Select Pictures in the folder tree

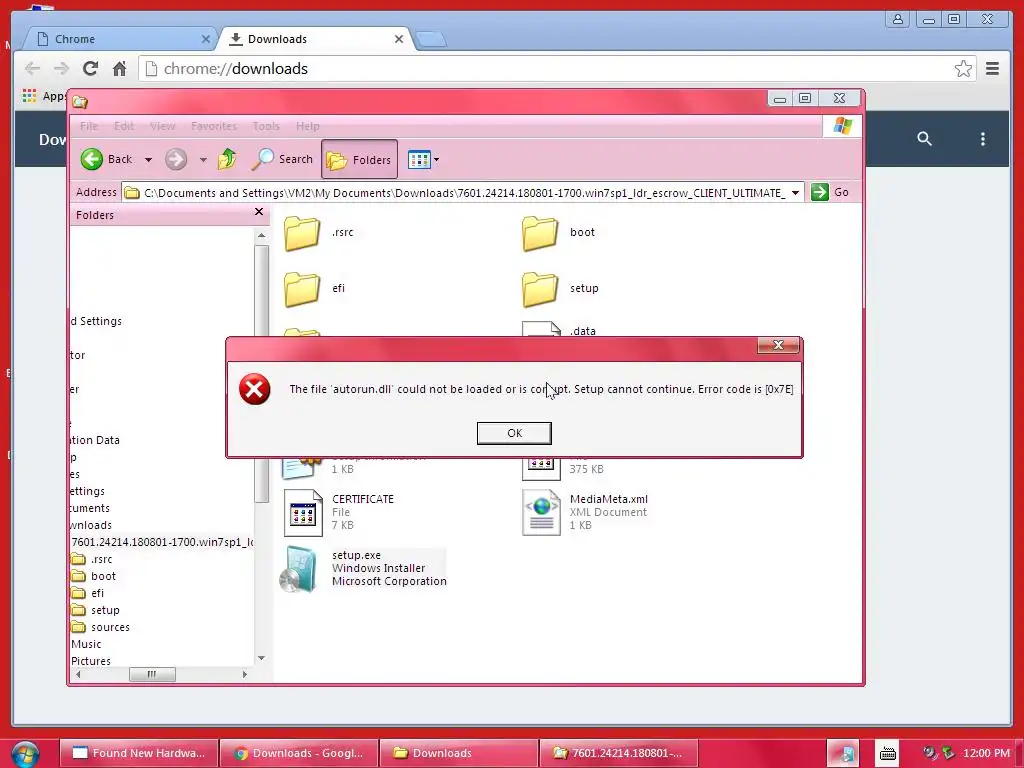[91, 661]
